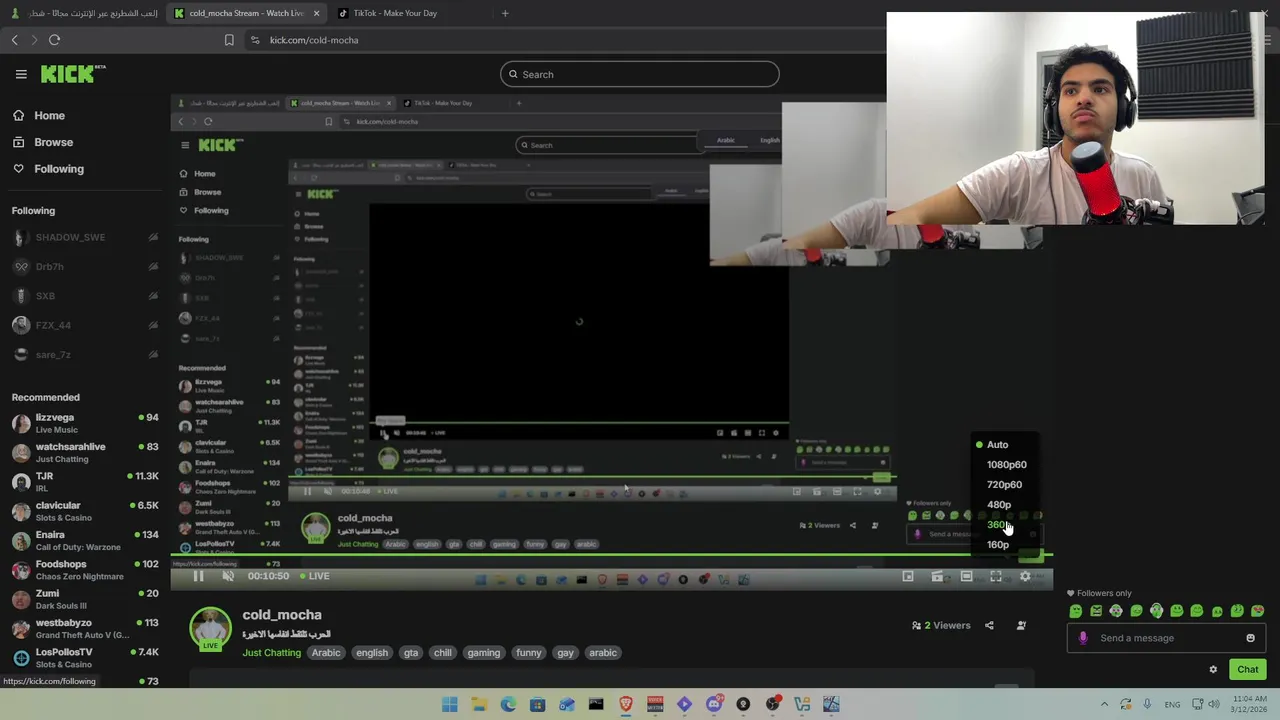Open clavicular recommended channel
This screenshot has width=1280, height=720.
[x=85, y=511]
